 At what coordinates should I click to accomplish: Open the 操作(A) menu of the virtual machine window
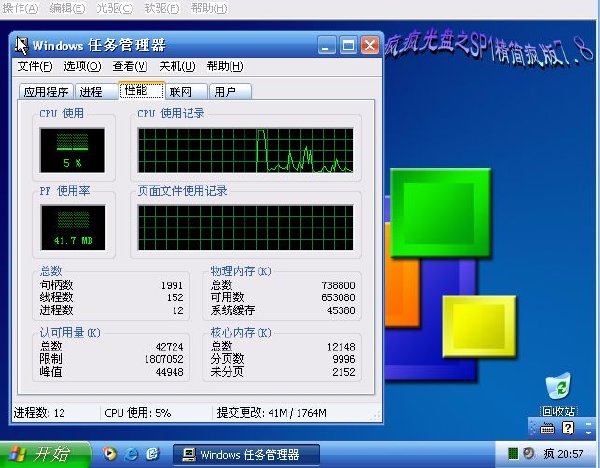(x=20, y=8)
